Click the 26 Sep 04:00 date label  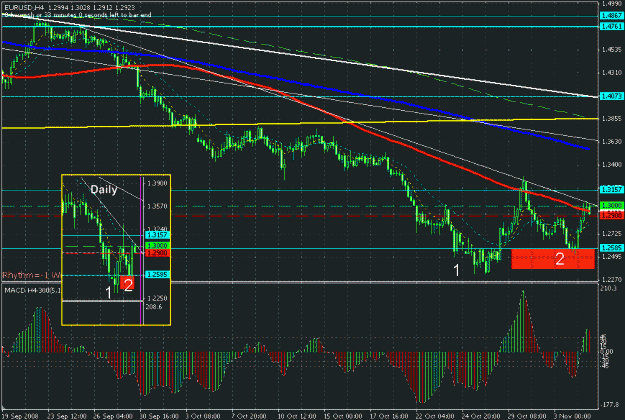pyautogui.click(x=113, y=416)
